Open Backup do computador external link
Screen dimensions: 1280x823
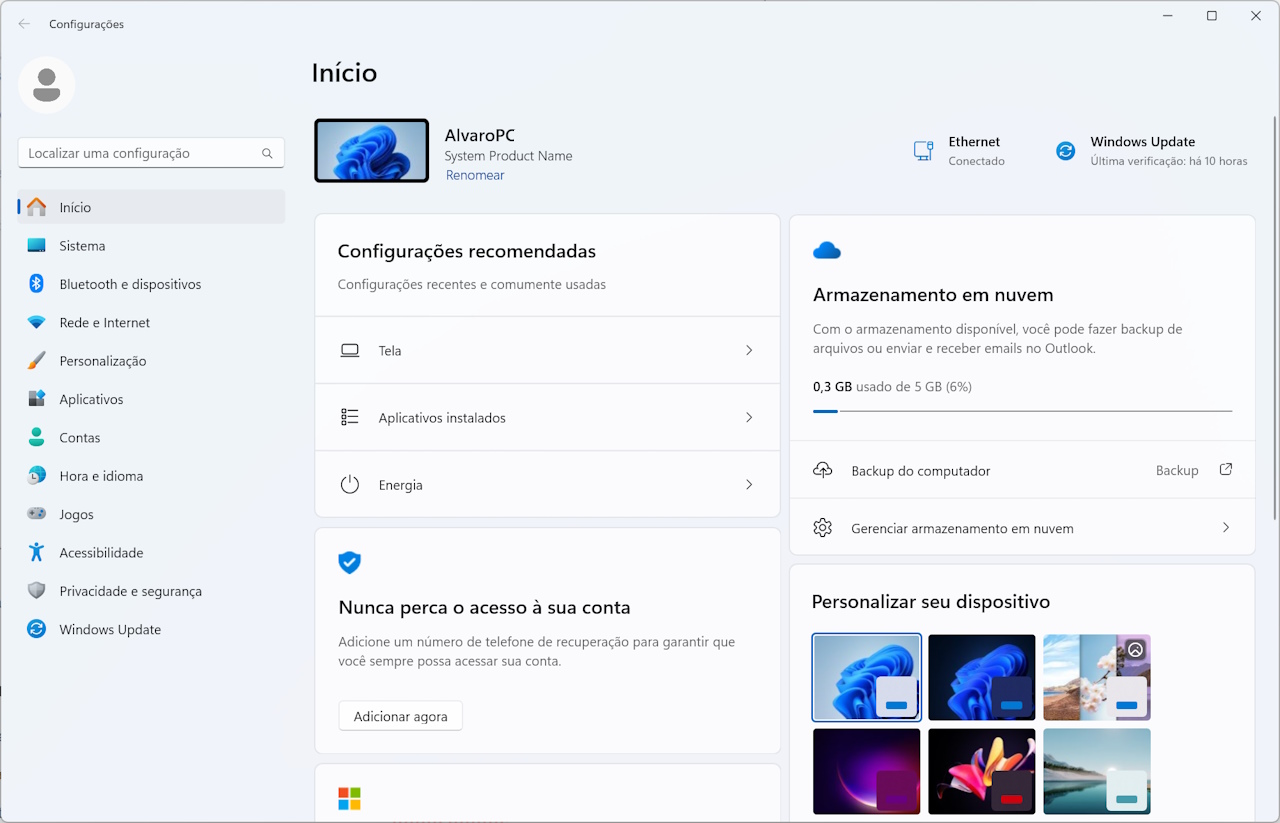tap(1225, 470)
